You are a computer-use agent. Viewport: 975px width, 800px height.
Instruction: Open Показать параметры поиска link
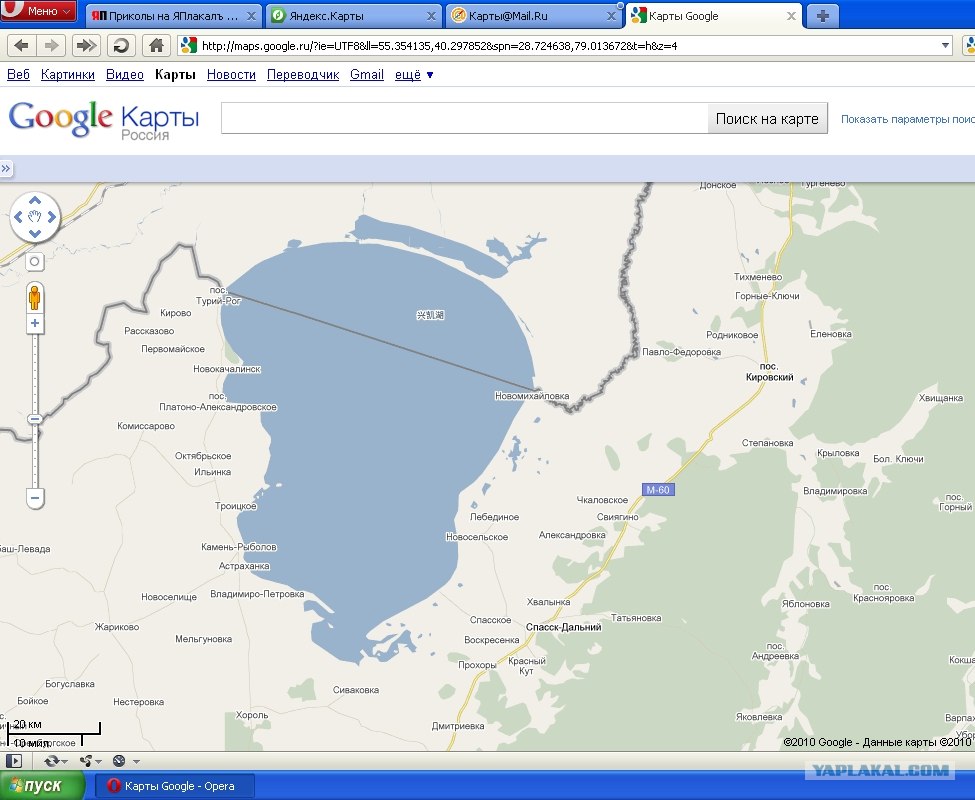907,119
